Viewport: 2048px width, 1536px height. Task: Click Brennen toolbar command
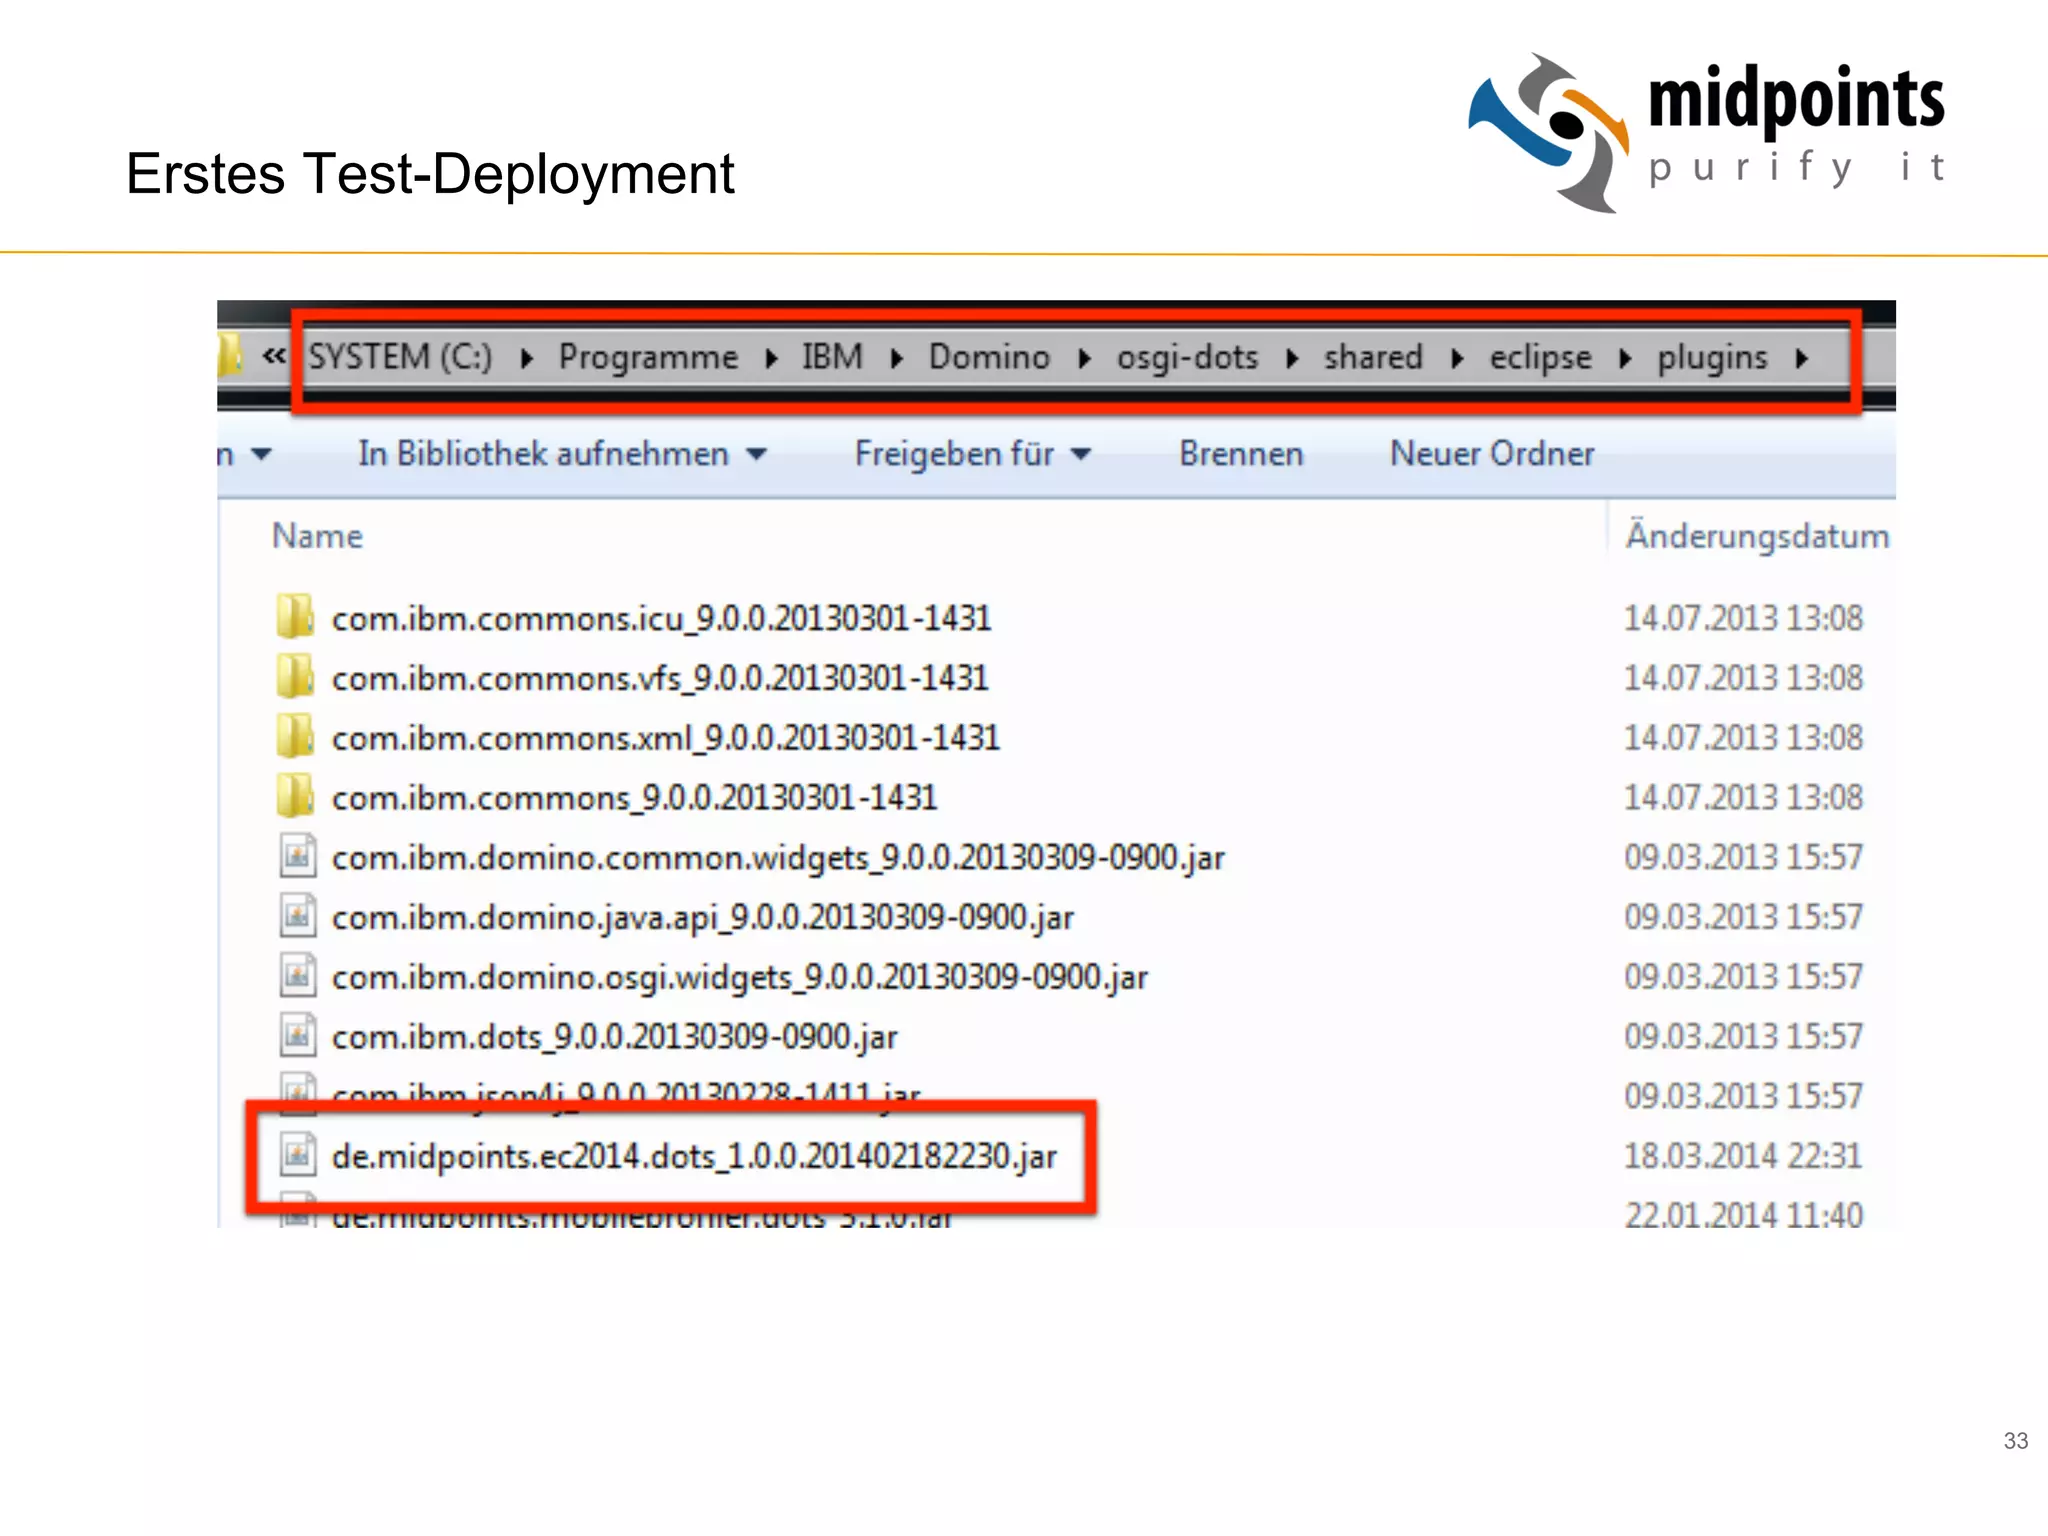coord(1241,454)
